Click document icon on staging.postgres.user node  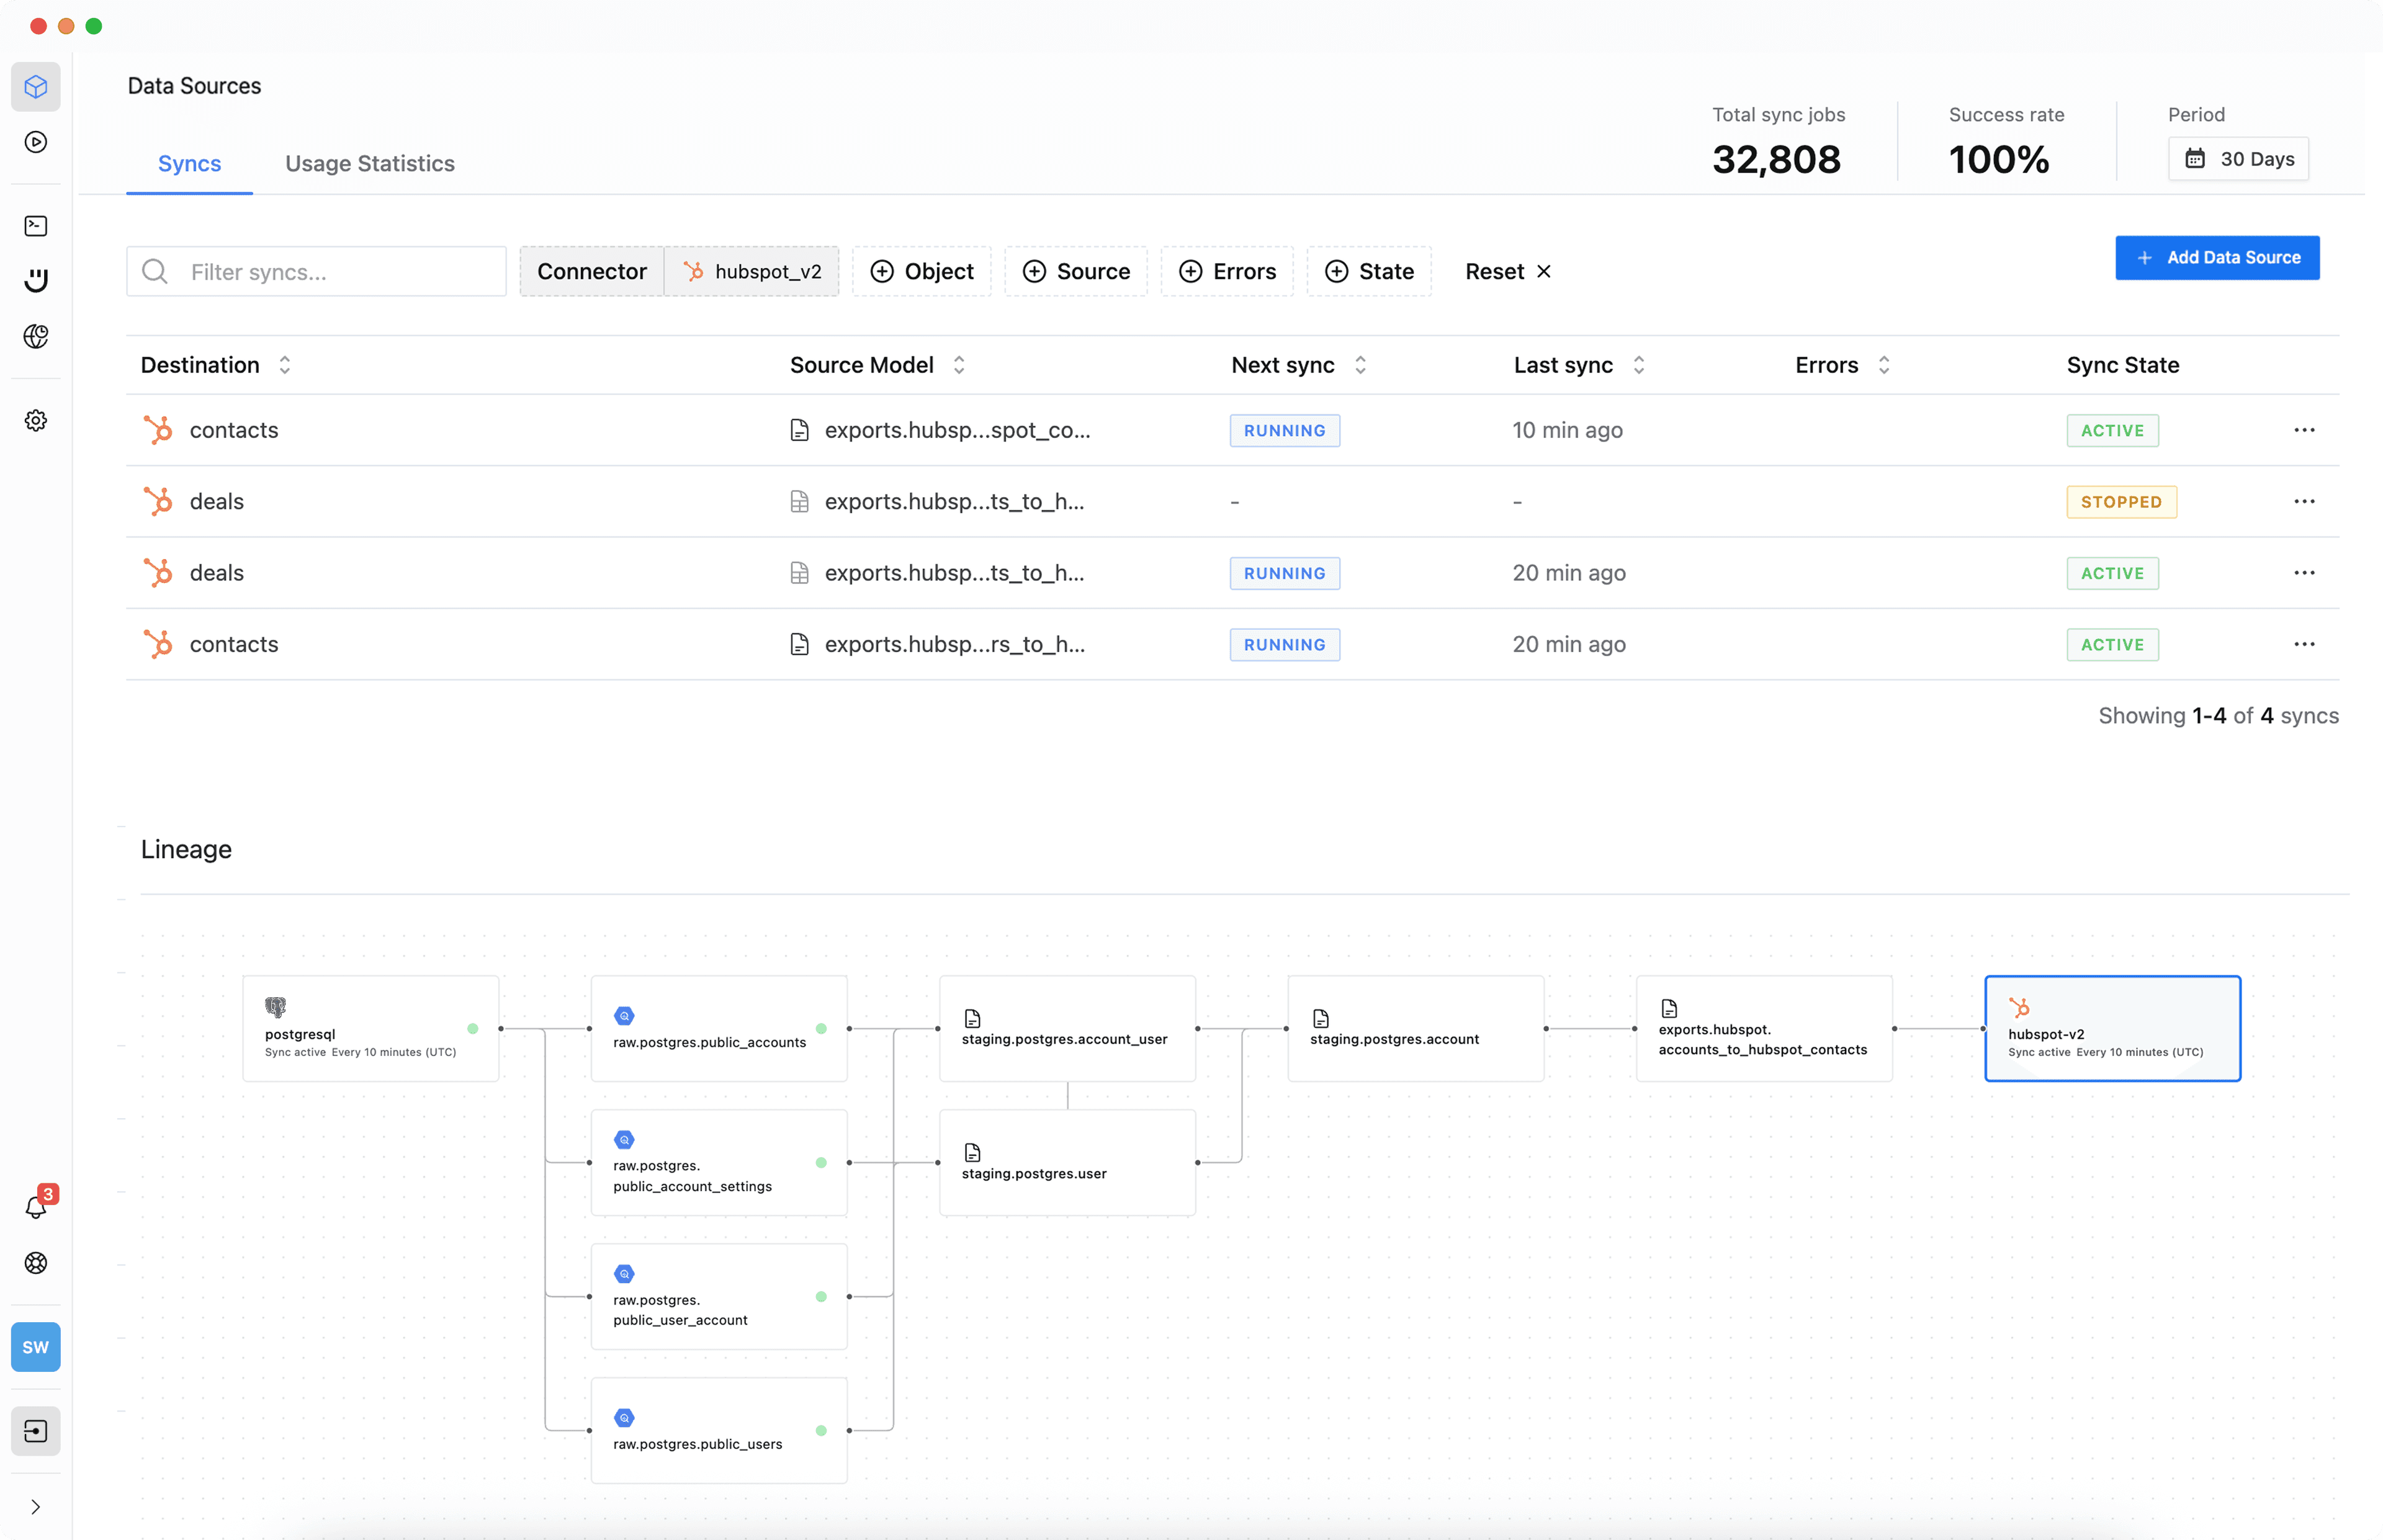(972, 1153)
